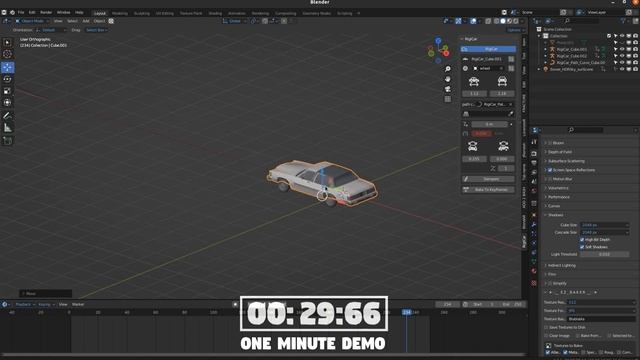The image size is (640, 360).
Task: Open the Texture properties tab icon
Action: tap(534, 283)
